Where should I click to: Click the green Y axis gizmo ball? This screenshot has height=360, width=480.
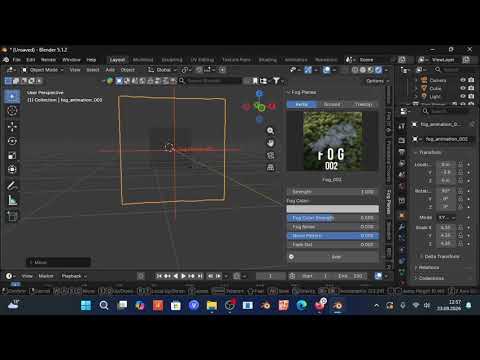261,107
